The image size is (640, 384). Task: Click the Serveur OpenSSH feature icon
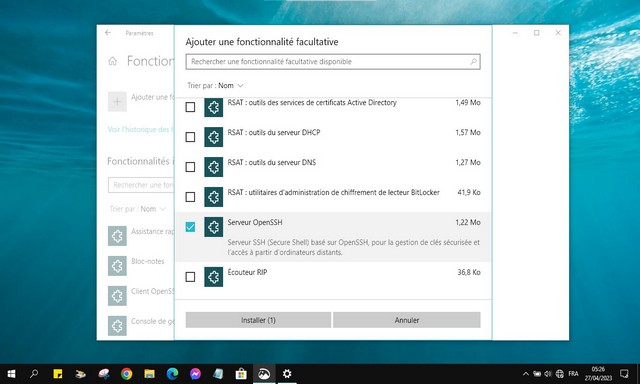pyautogui.click(x=213, y=227)
